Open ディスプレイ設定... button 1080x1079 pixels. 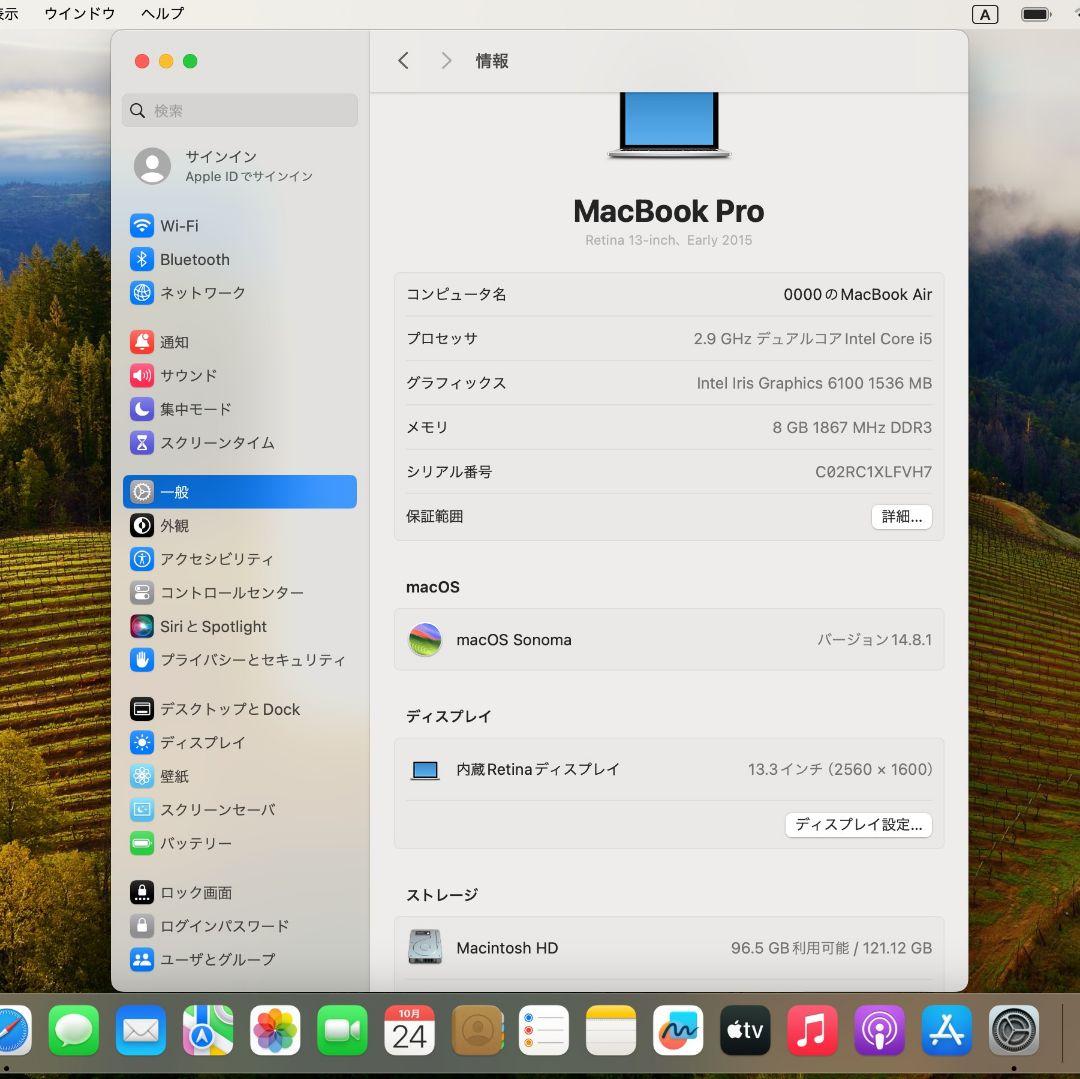click(858, 824)
